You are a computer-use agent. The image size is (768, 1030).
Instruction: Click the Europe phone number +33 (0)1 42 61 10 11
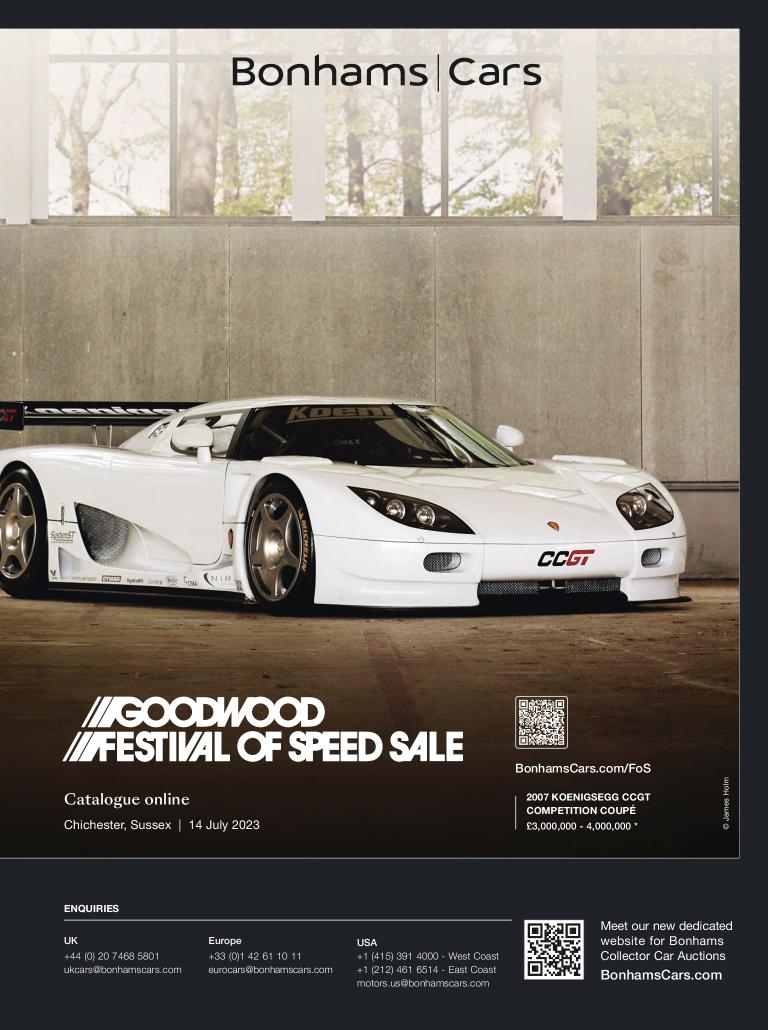click(255, 956)
